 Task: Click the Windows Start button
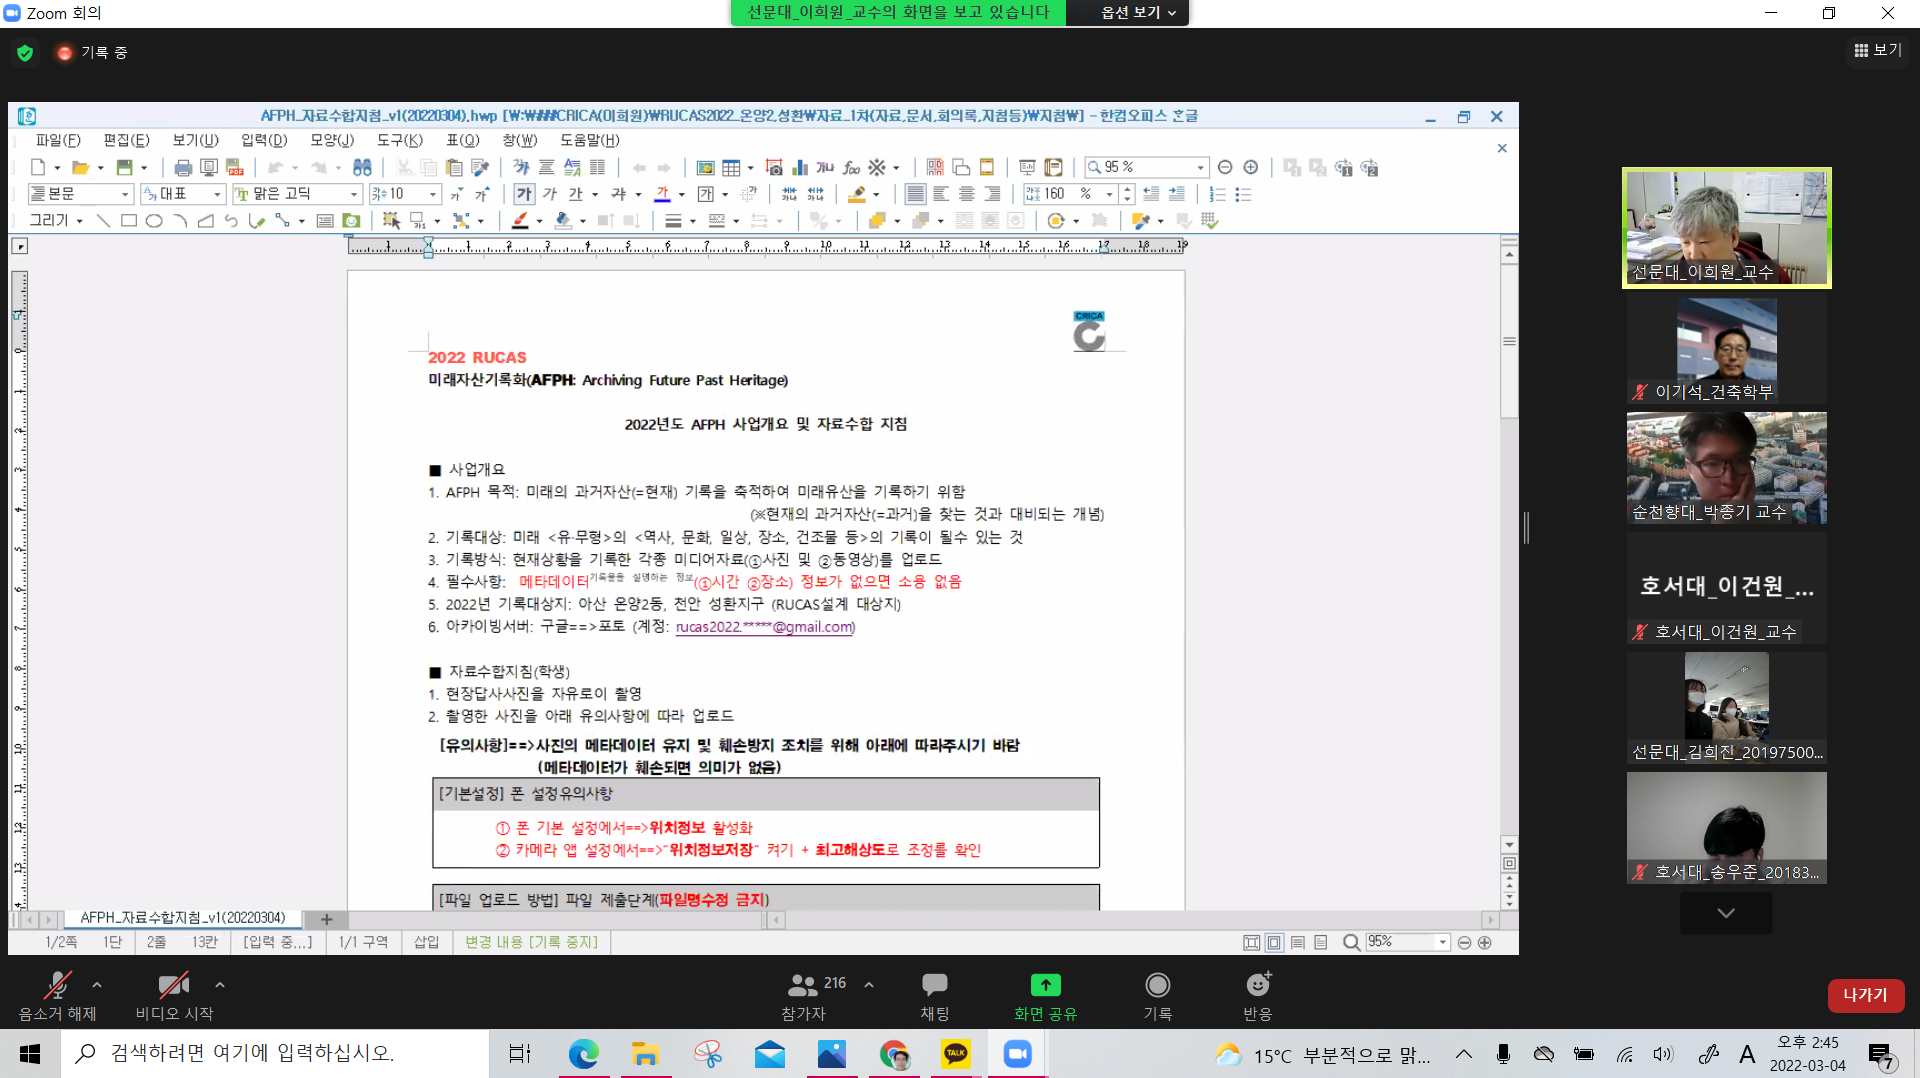[30, 1054]
